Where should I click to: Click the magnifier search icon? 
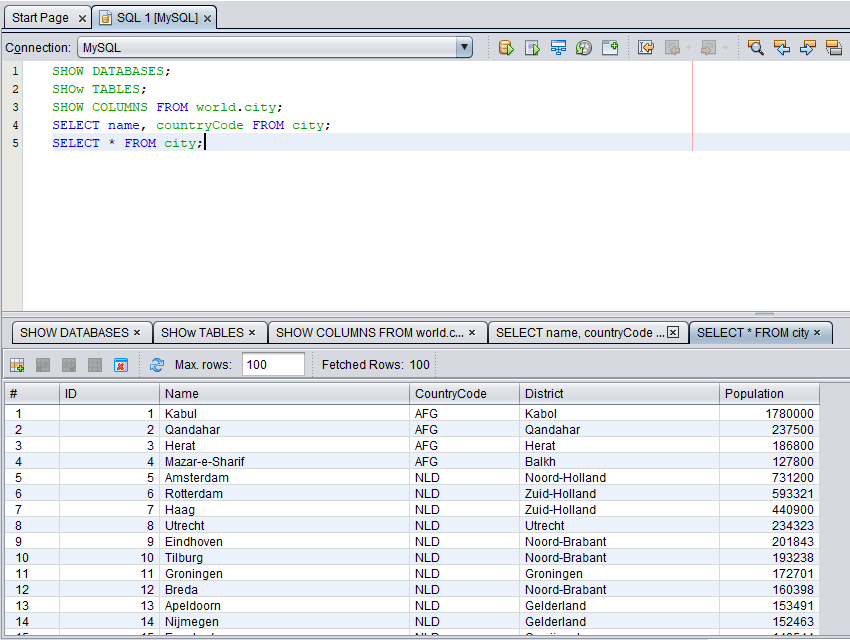tap(756, 47)
